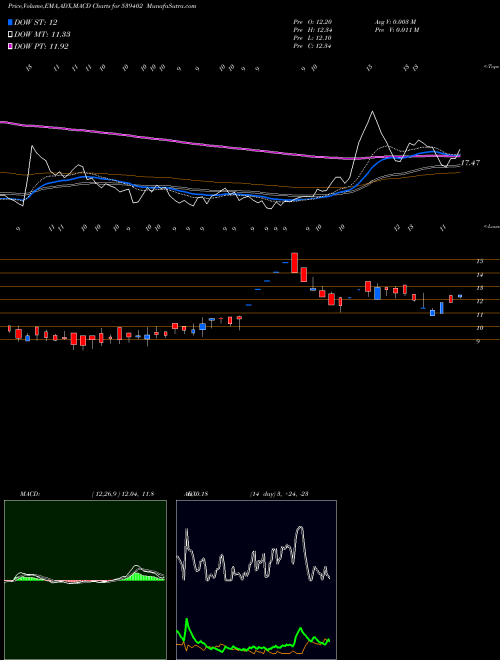
Task: Click the 17.47 value beside the EMA lines
Action: [x=470, y=162]
